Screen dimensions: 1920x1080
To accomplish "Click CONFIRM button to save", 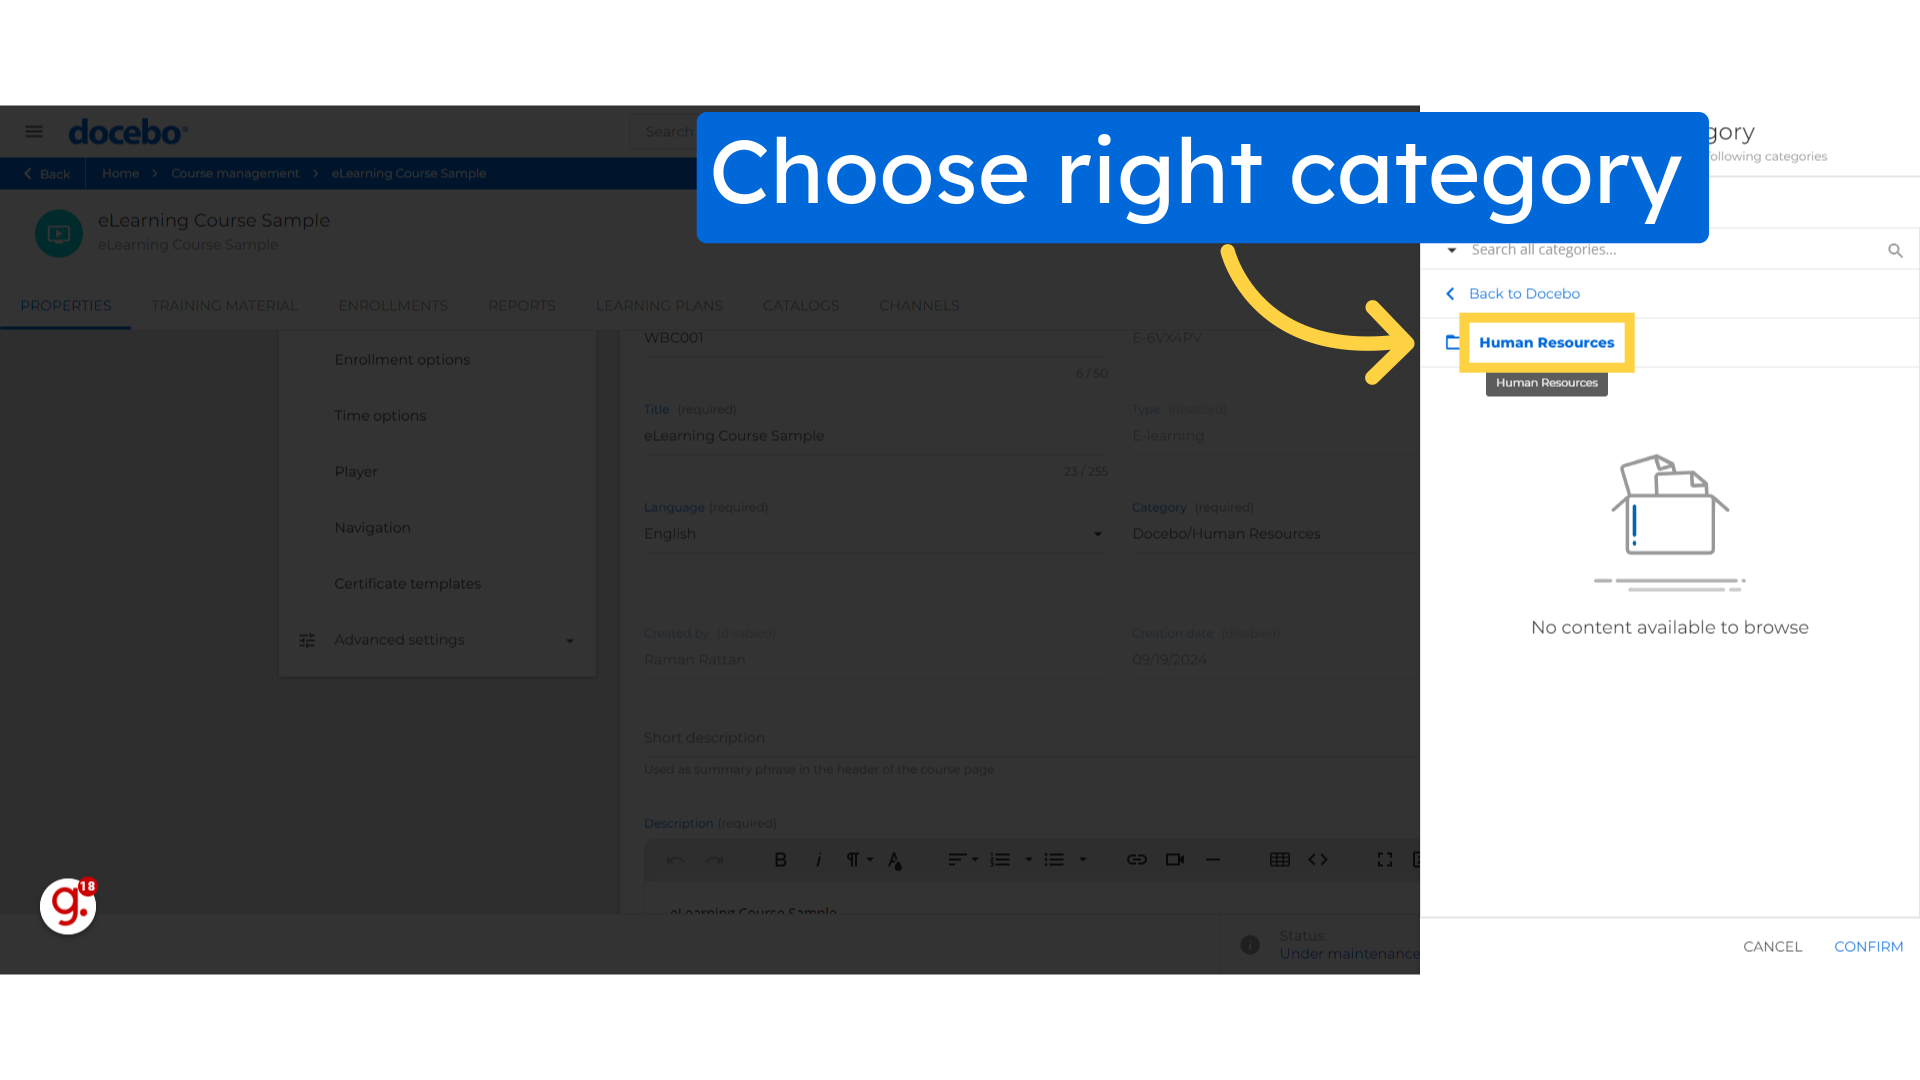I will coord(1867,945).
